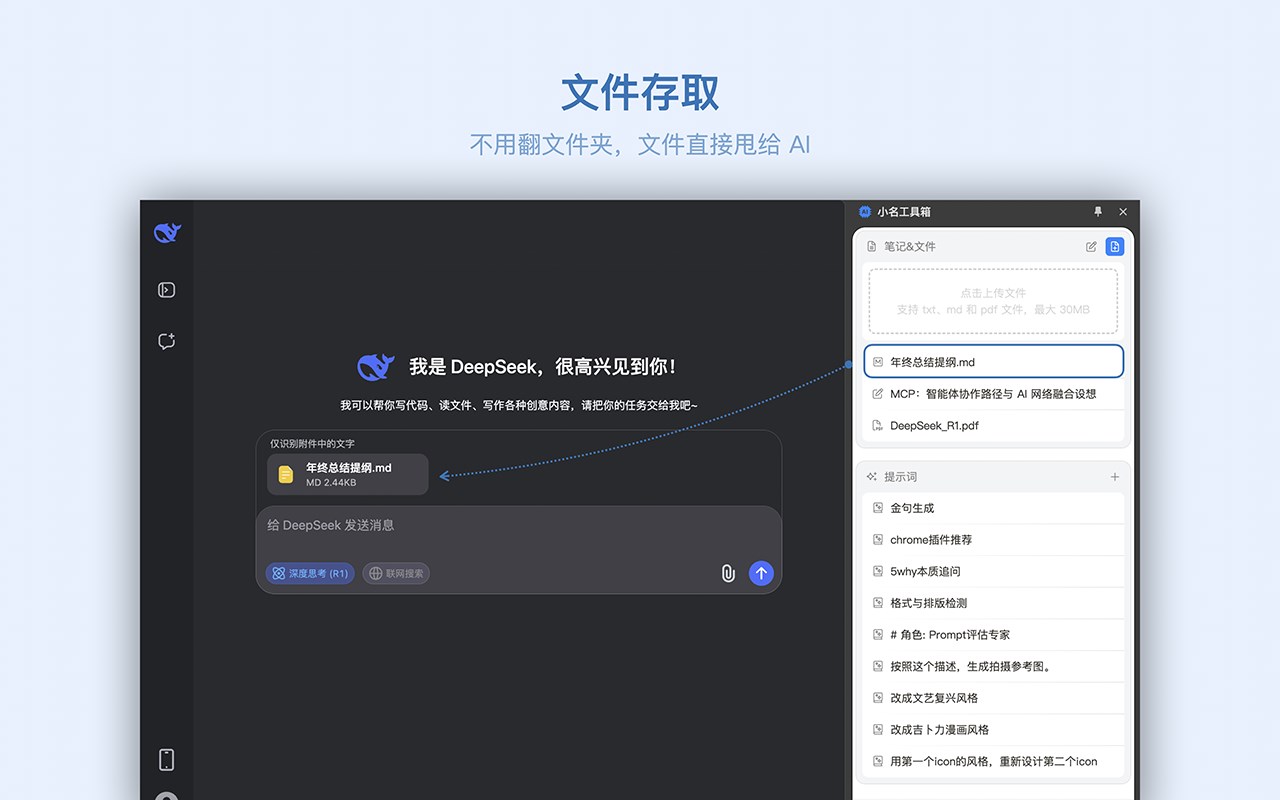Click the prompt icon beside chrome插件推荐
1280x800 pixels.
pos(878,540)
